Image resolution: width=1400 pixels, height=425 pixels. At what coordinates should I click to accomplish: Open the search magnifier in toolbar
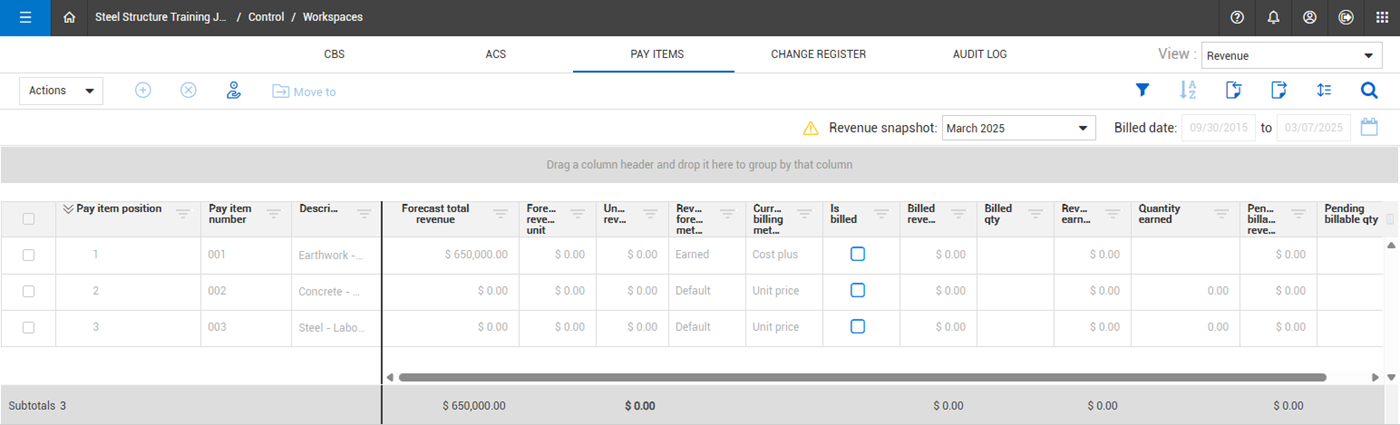(1369, 90)
